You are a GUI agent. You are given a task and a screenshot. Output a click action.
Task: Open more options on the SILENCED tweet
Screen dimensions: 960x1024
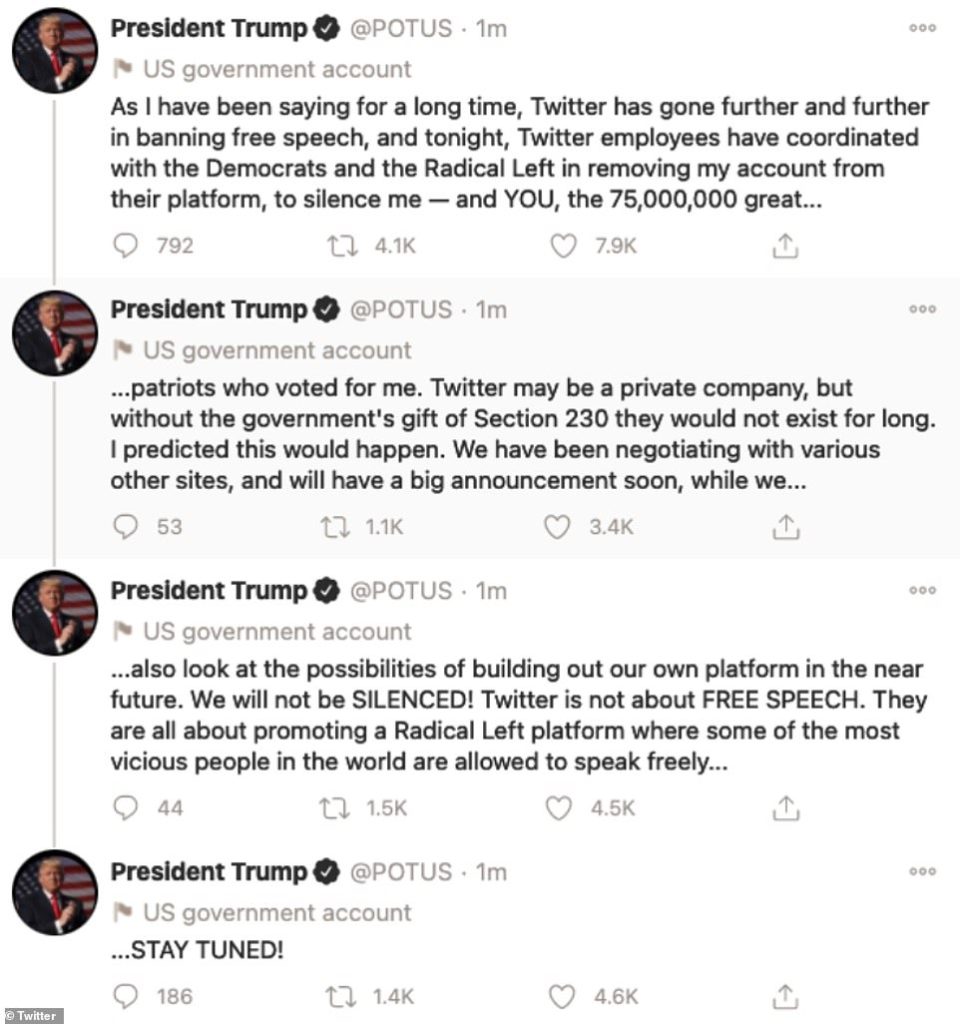pos(922,590)
